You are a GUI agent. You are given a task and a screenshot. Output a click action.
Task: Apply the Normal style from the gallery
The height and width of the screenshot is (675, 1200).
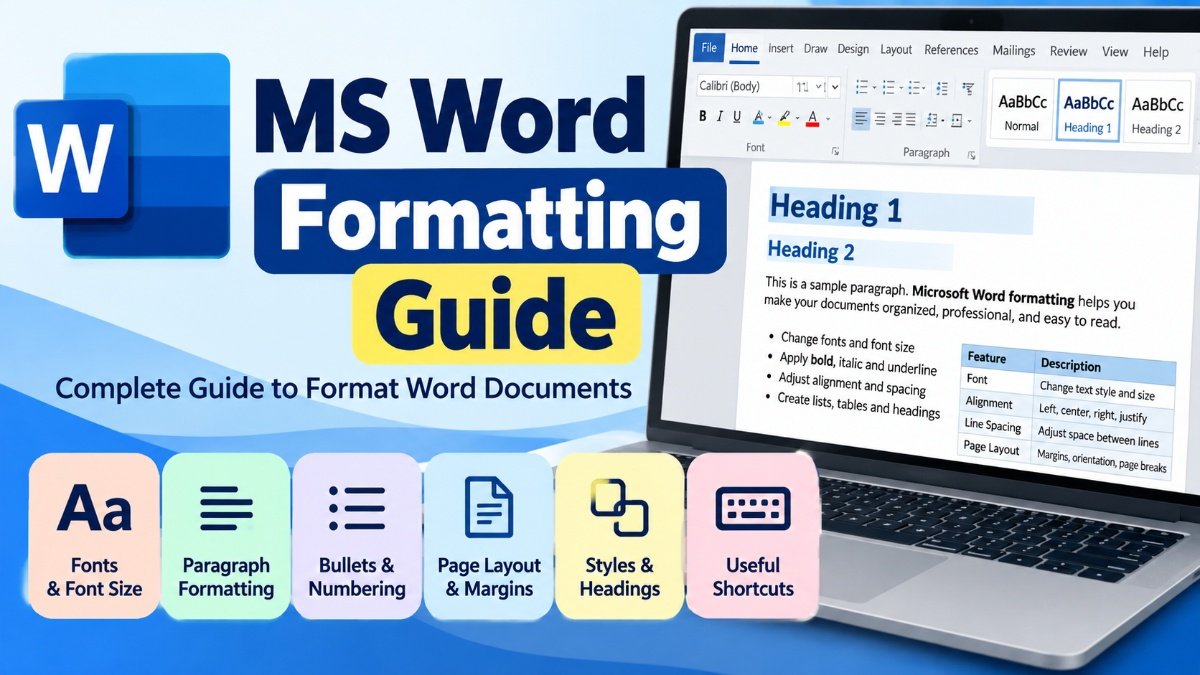(1022, 110)
